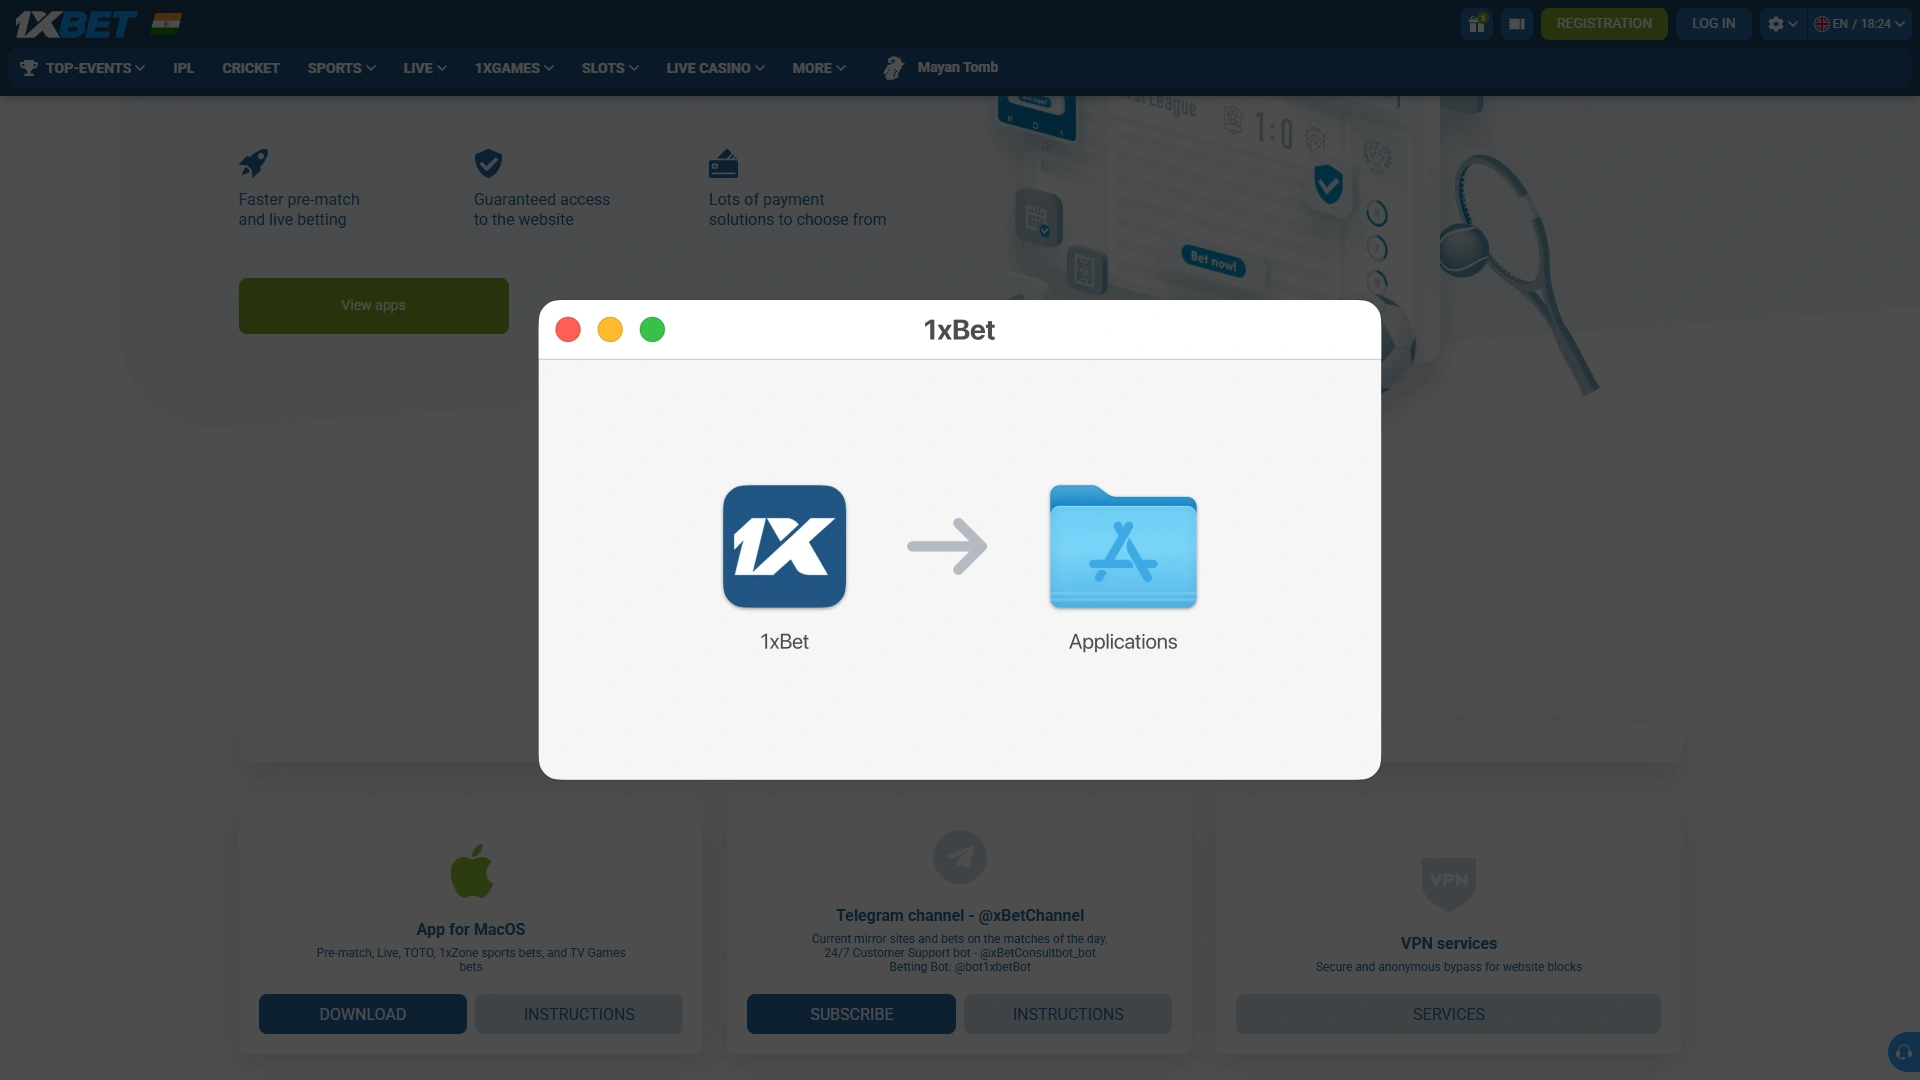Expand the TOP-EVENTS menu

(83, 68)
